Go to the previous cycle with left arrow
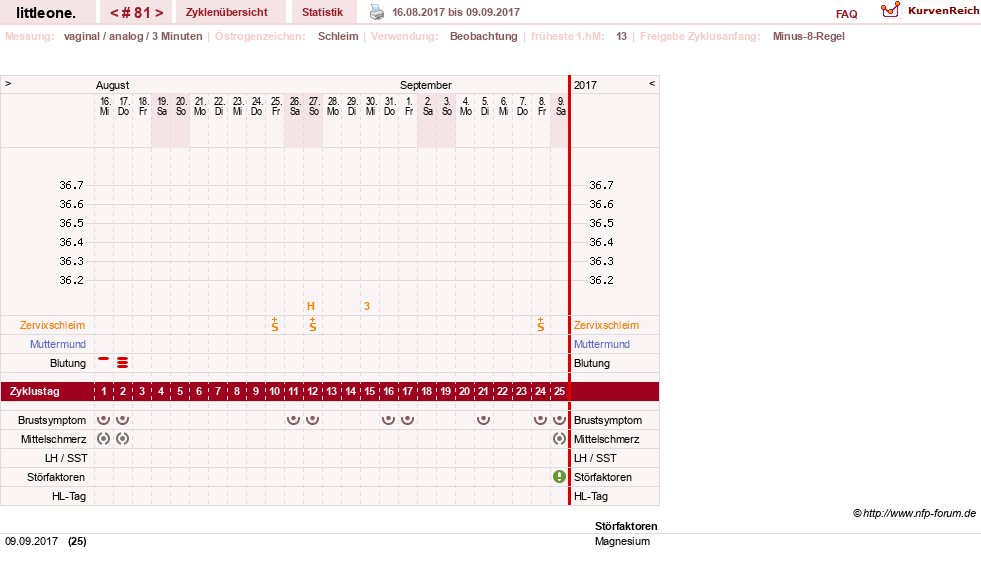This screenshot has width=981, height=565. (114, 13)
